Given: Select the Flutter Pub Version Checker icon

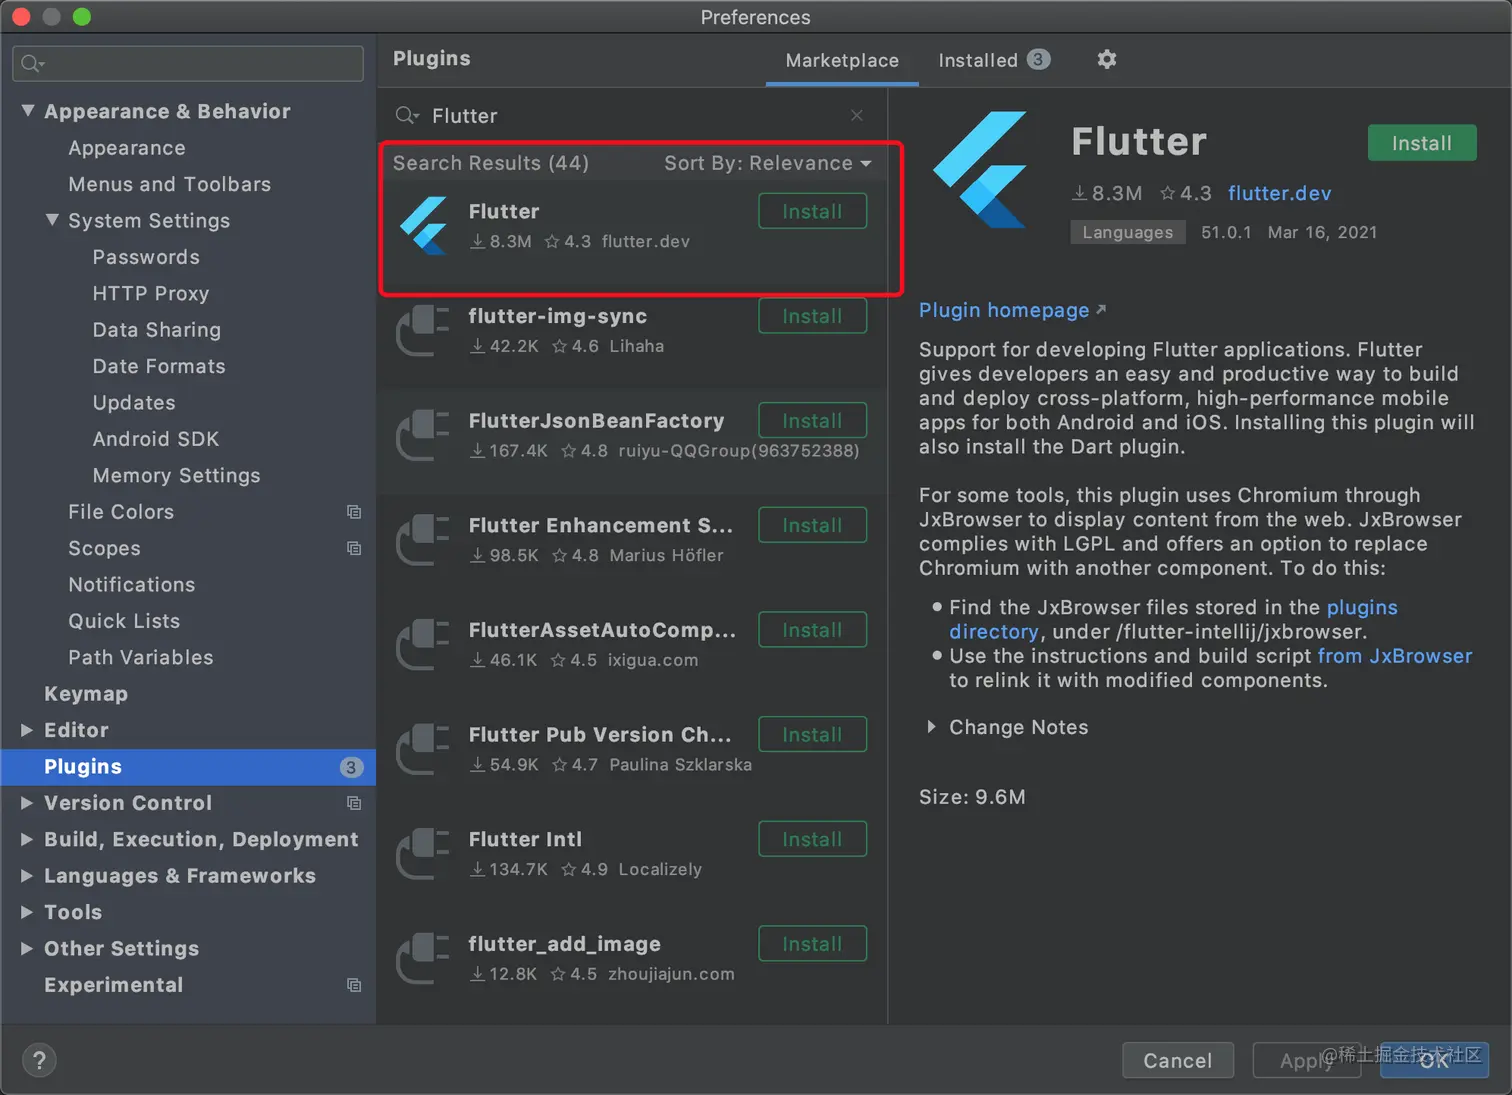Looking at the screenshot, I should click(x=423, y=749).
